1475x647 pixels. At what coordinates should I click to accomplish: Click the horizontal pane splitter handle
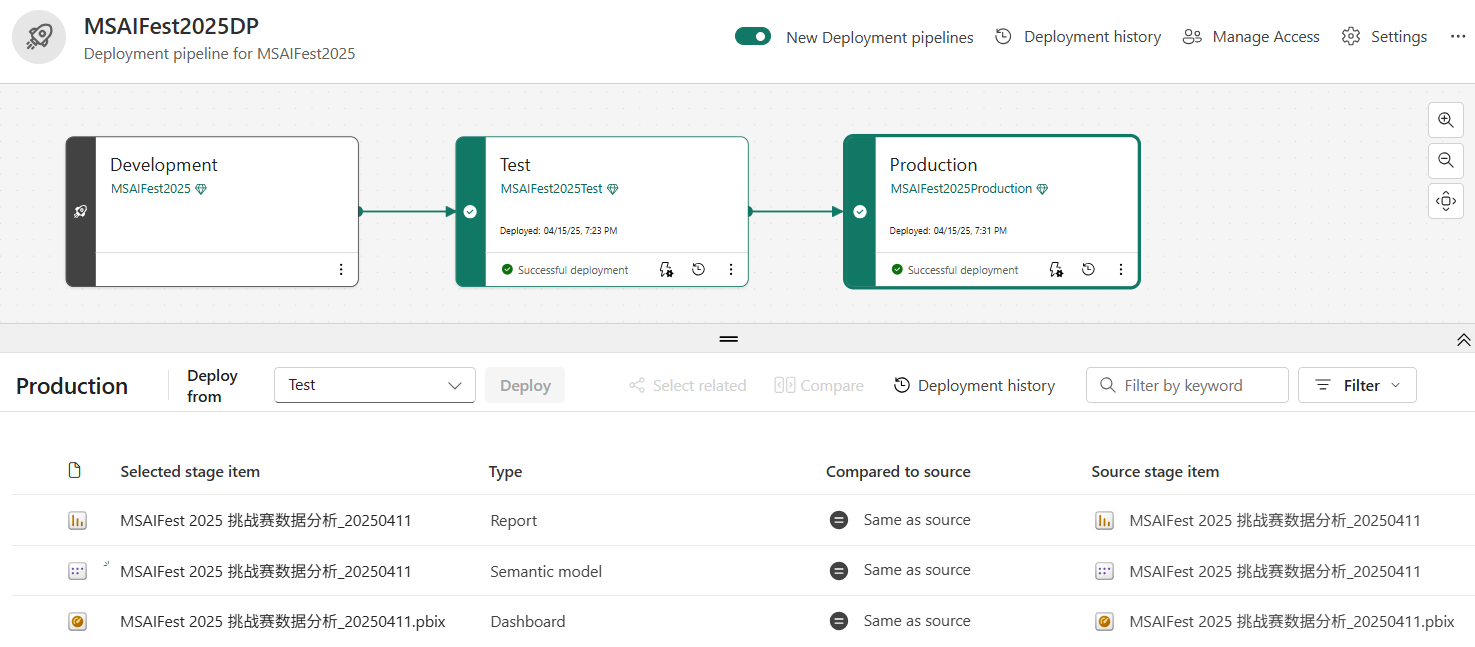point(729,339)
